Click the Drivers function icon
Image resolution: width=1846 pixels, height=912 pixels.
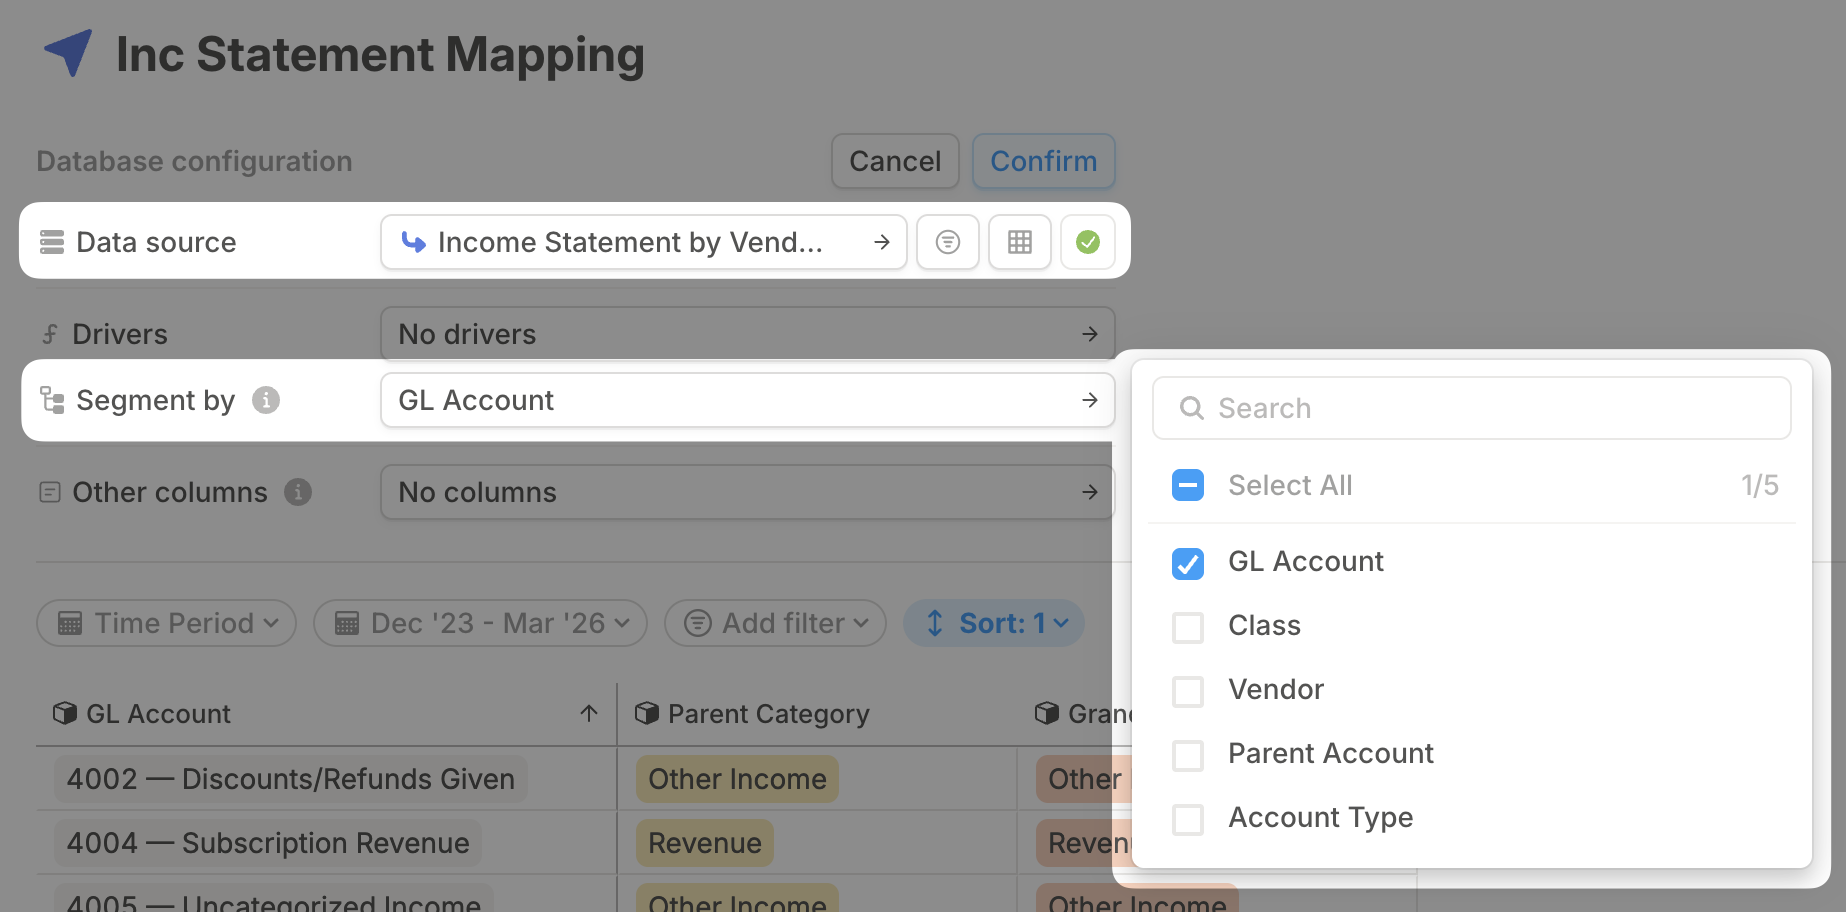click(x=50, y=334)
